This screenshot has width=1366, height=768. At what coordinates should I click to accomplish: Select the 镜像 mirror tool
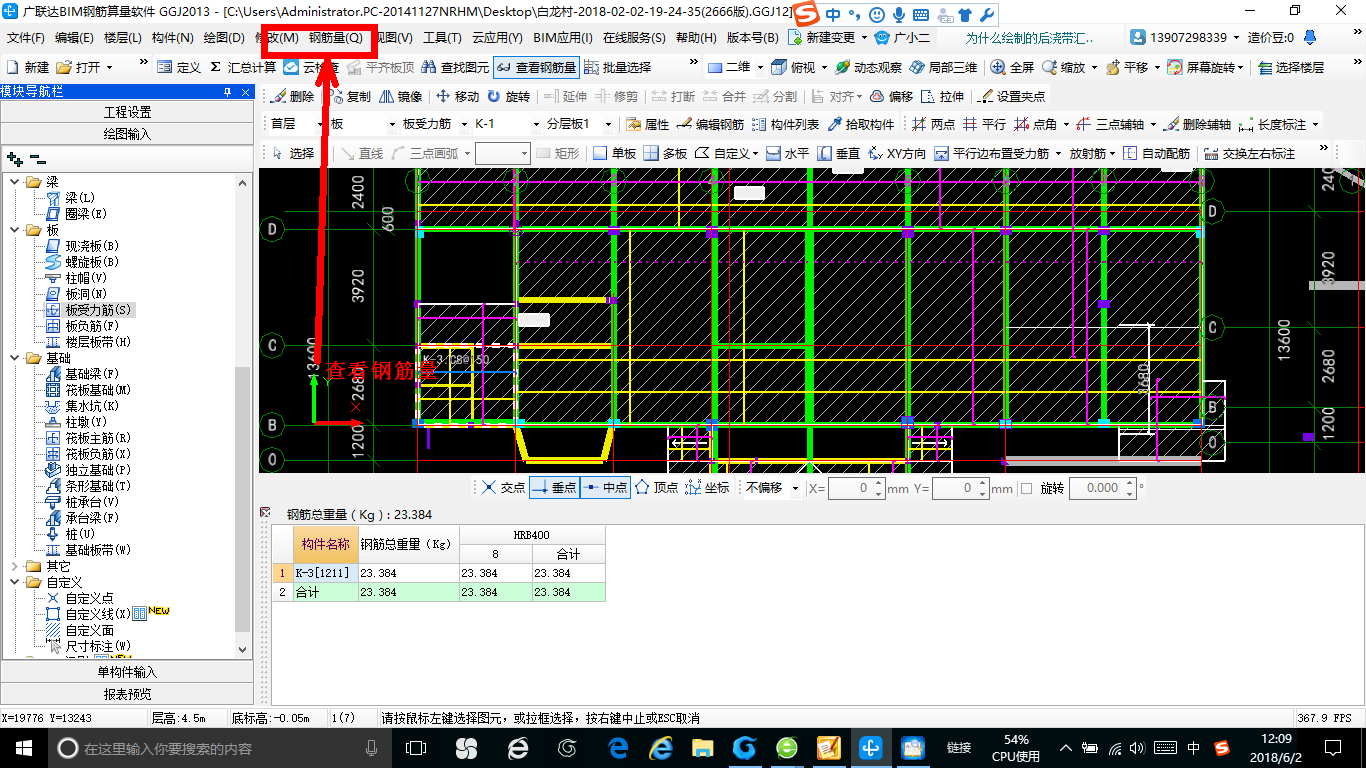400,97
